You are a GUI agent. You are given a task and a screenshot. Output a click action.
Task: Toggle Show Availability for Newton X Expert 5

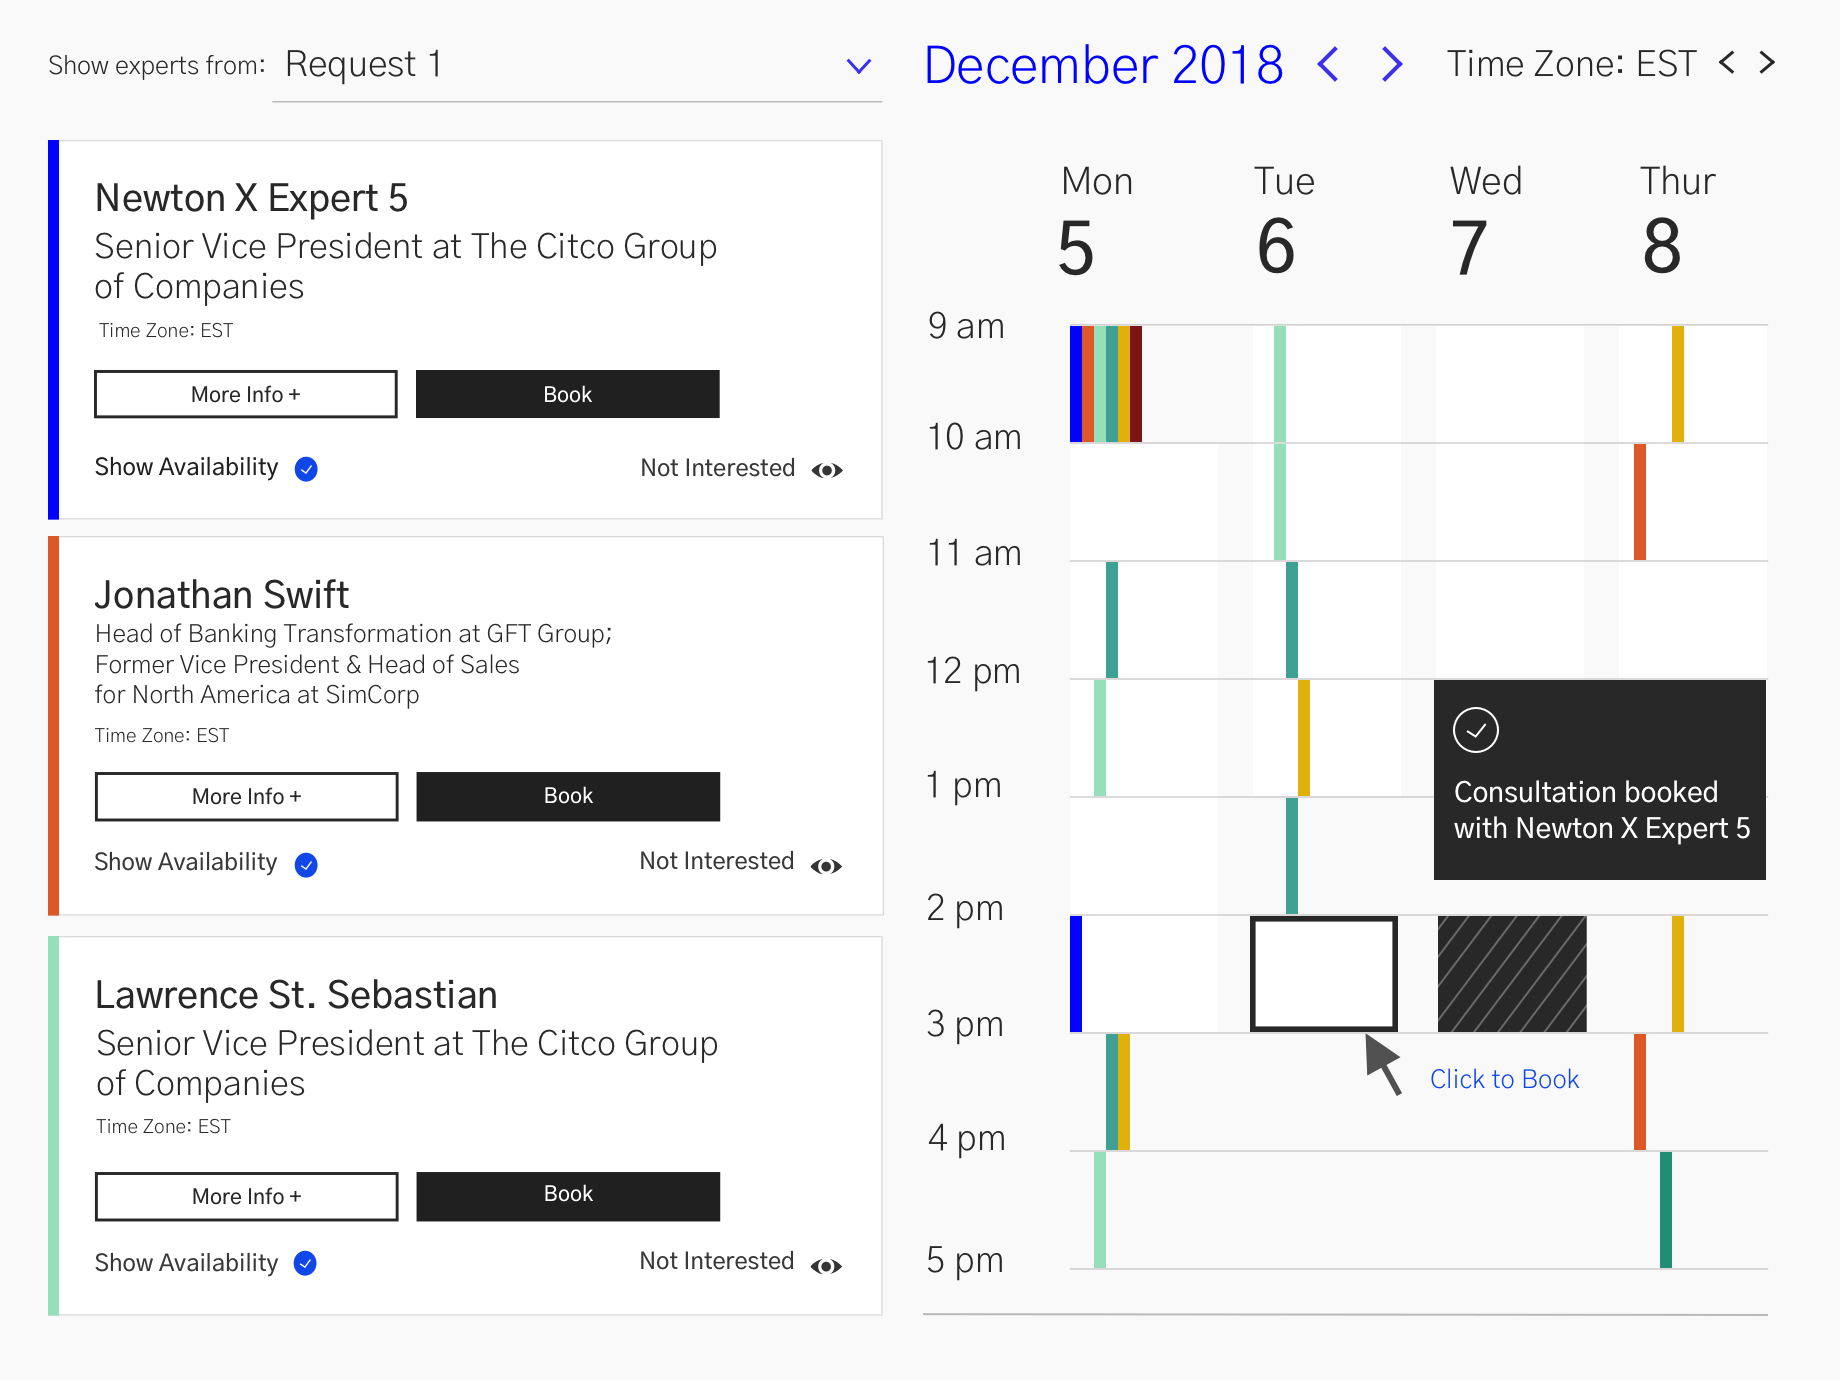[x=305, y=468]
